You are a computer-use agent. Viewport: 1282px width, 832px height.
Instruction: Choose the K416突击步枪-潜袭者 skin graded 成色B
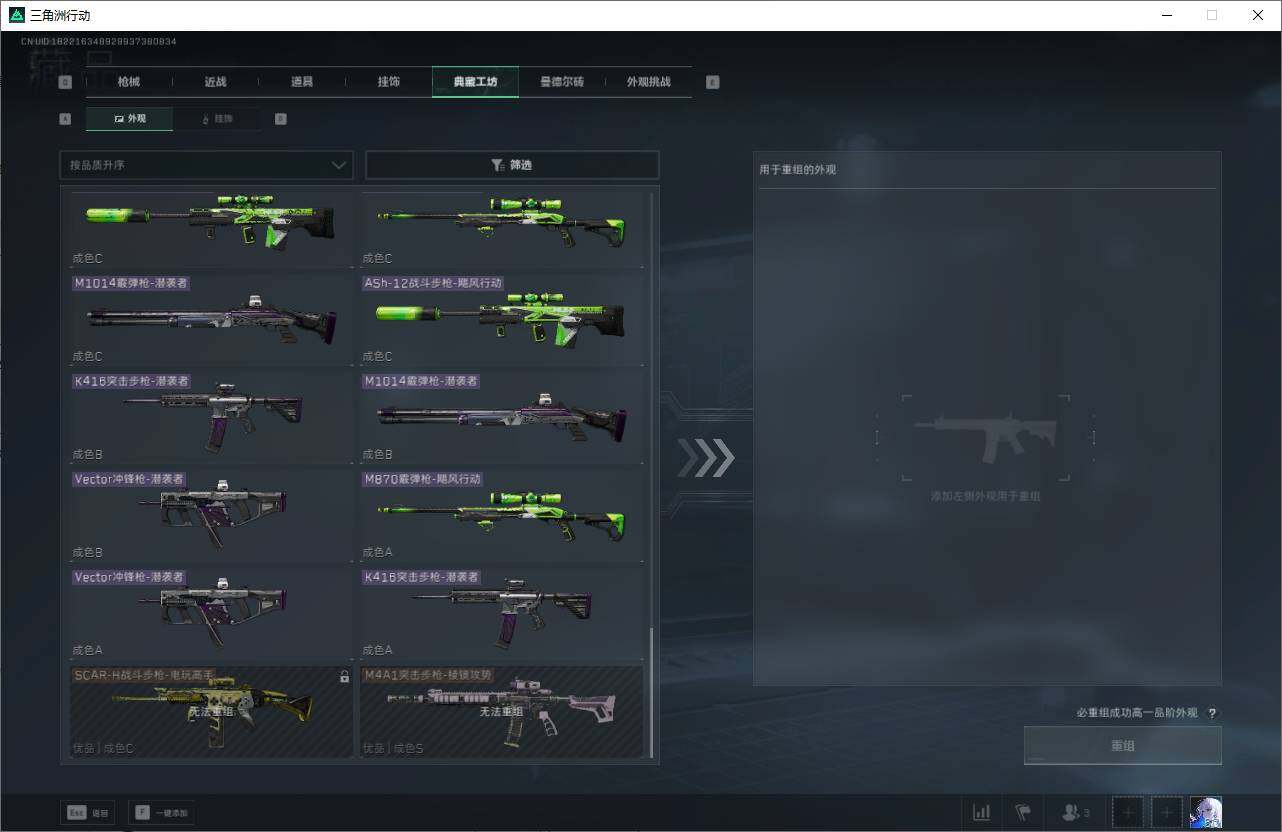pyautogui.click(x=211, y=417)
